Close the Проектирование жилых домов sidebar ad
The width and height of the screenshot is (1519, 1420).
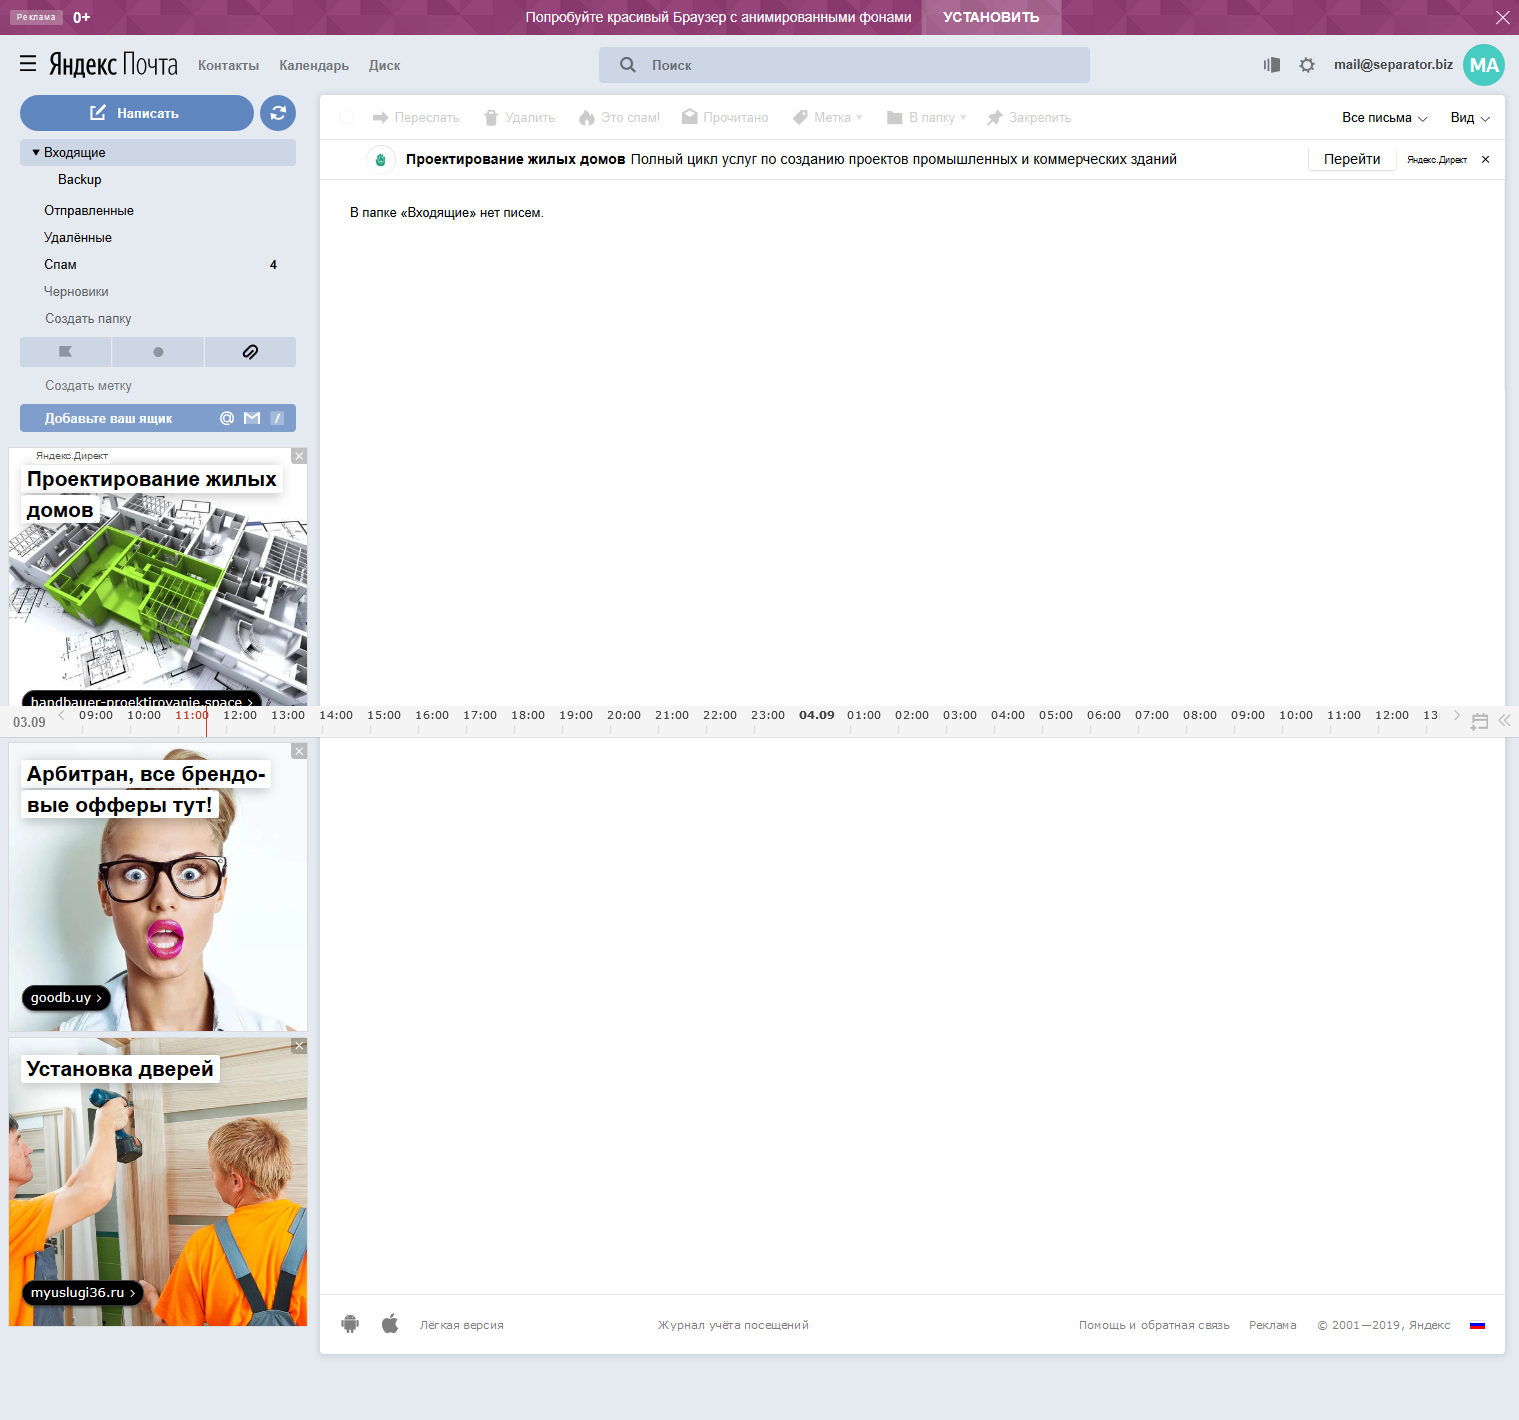coord(299,456)
